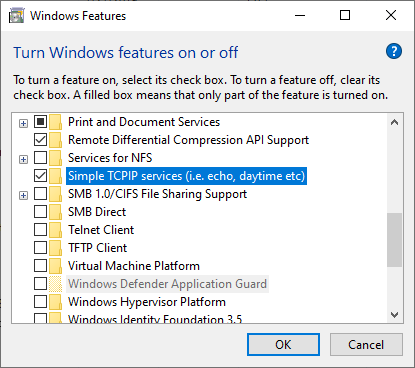Screen dimensions: 415x368
Task: Click folder icon beside SMB Direct
Action: click(55, 212)
